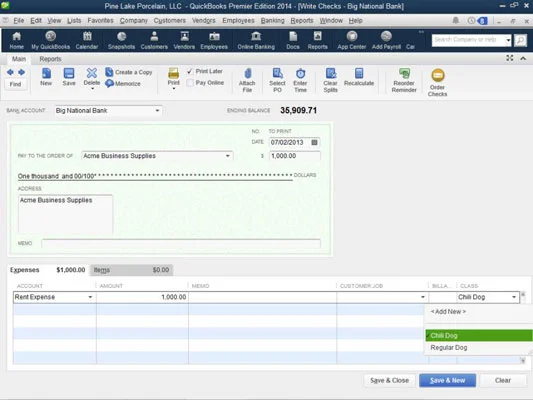The width and height of the screenshot is (533, 400).
Task: Click the Save & New button
Action: 447,381
